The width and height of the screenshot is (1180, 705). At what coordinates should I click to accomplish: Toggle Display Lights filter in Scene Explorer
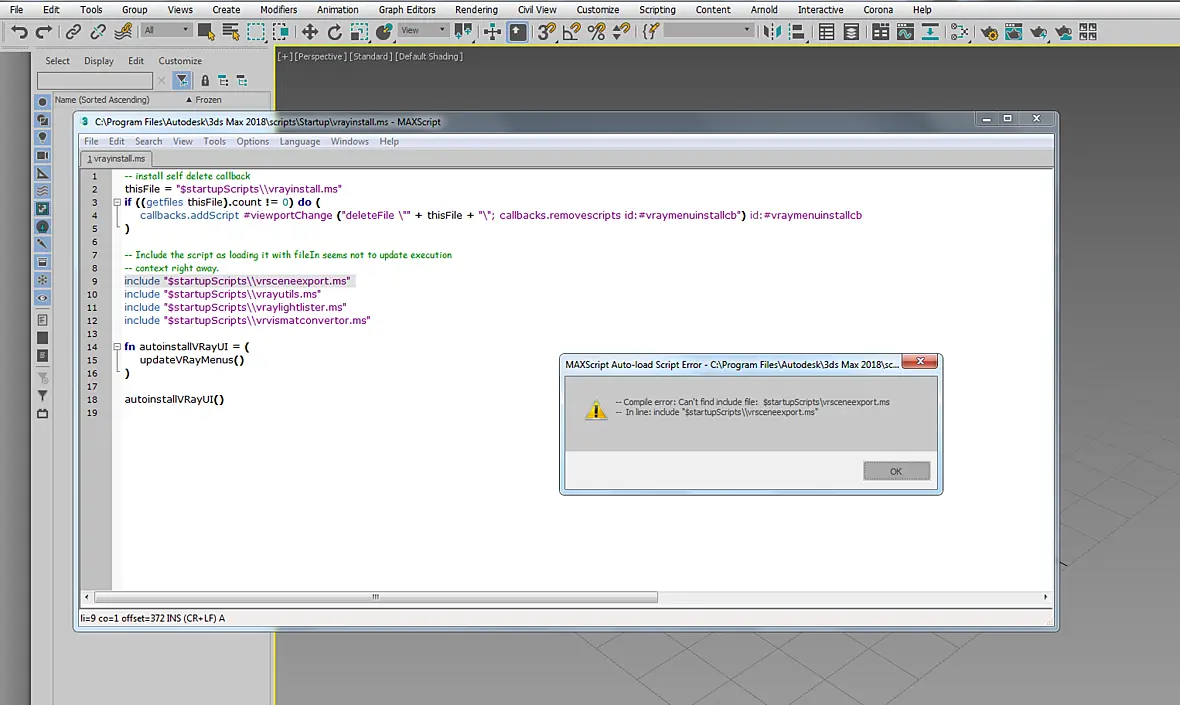(42, 138)
